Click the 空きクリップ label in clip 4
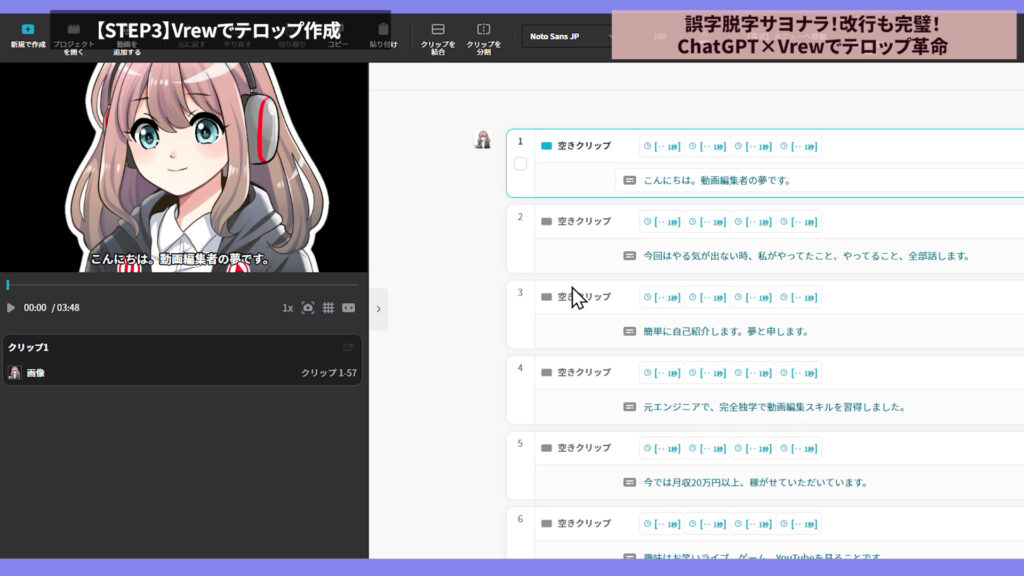 [584, 372]
